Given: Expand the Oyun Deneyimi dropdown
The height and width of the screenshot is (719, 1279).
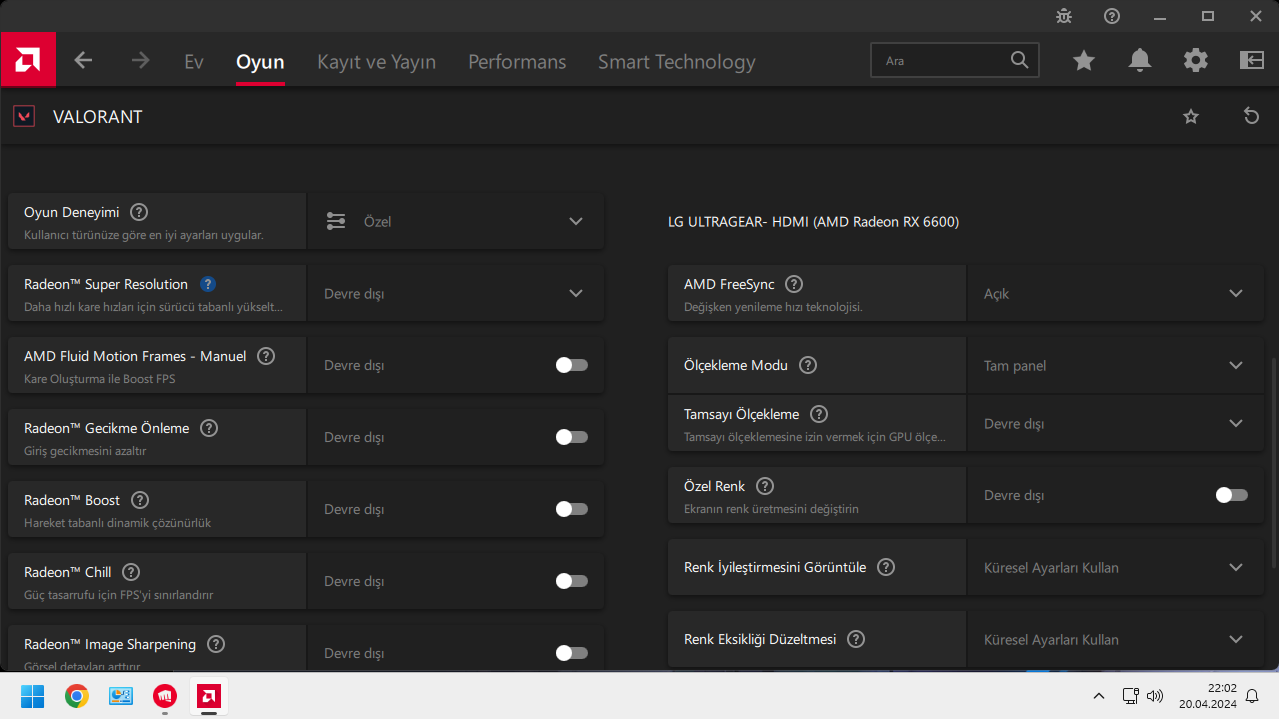Looking at the screenshot, I should (x=576, y=221).
